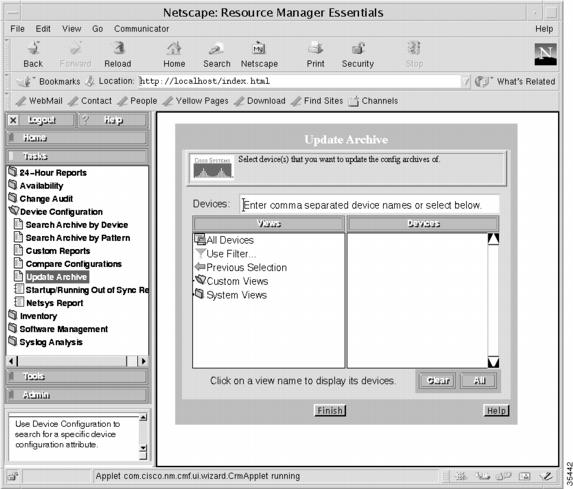Open the Netsys Report item
The image size is (573, 489).
click(49, 303)
